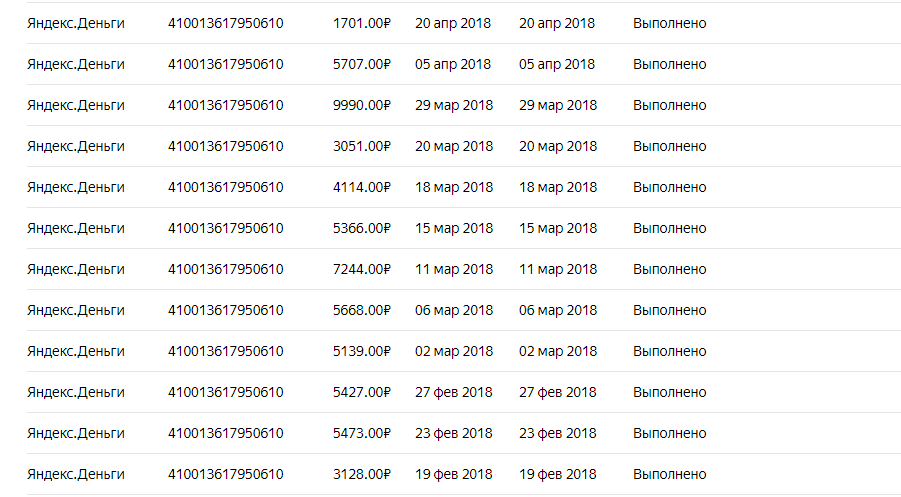Click the 5139.00₽ payment amount

pyautogui.click(x=361, y=351)
